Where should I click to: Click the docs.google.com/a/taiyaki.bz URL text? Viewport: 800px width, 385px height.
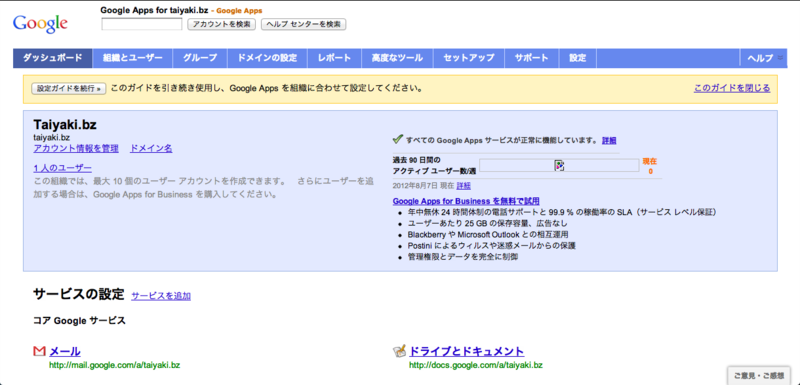(x=476, y=365)
